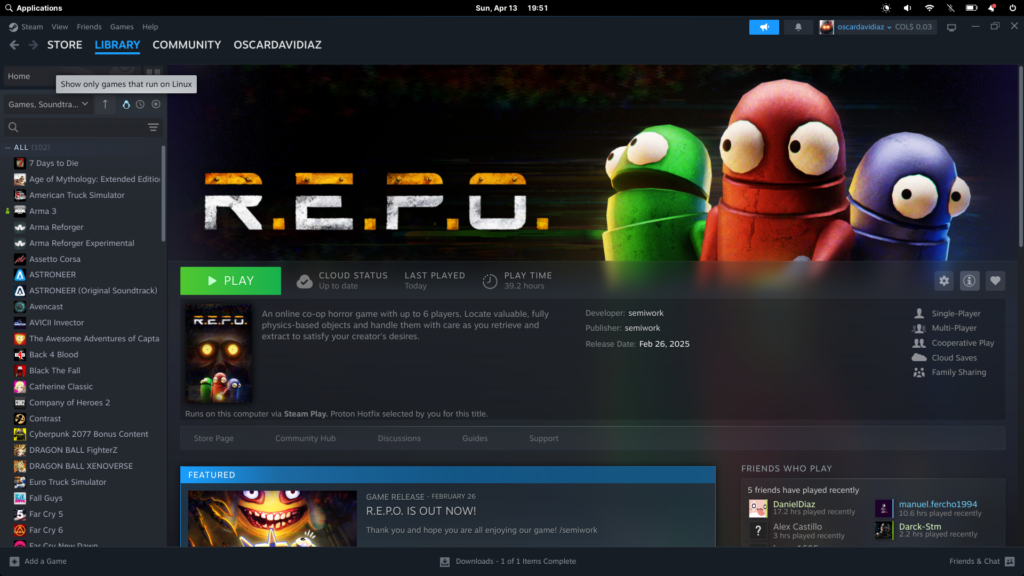Toggle the ready-to-play filter icon
Image resolution: width=1024 pixels, height=576 pixels.
pyautogui.click(x=156, y=104)
